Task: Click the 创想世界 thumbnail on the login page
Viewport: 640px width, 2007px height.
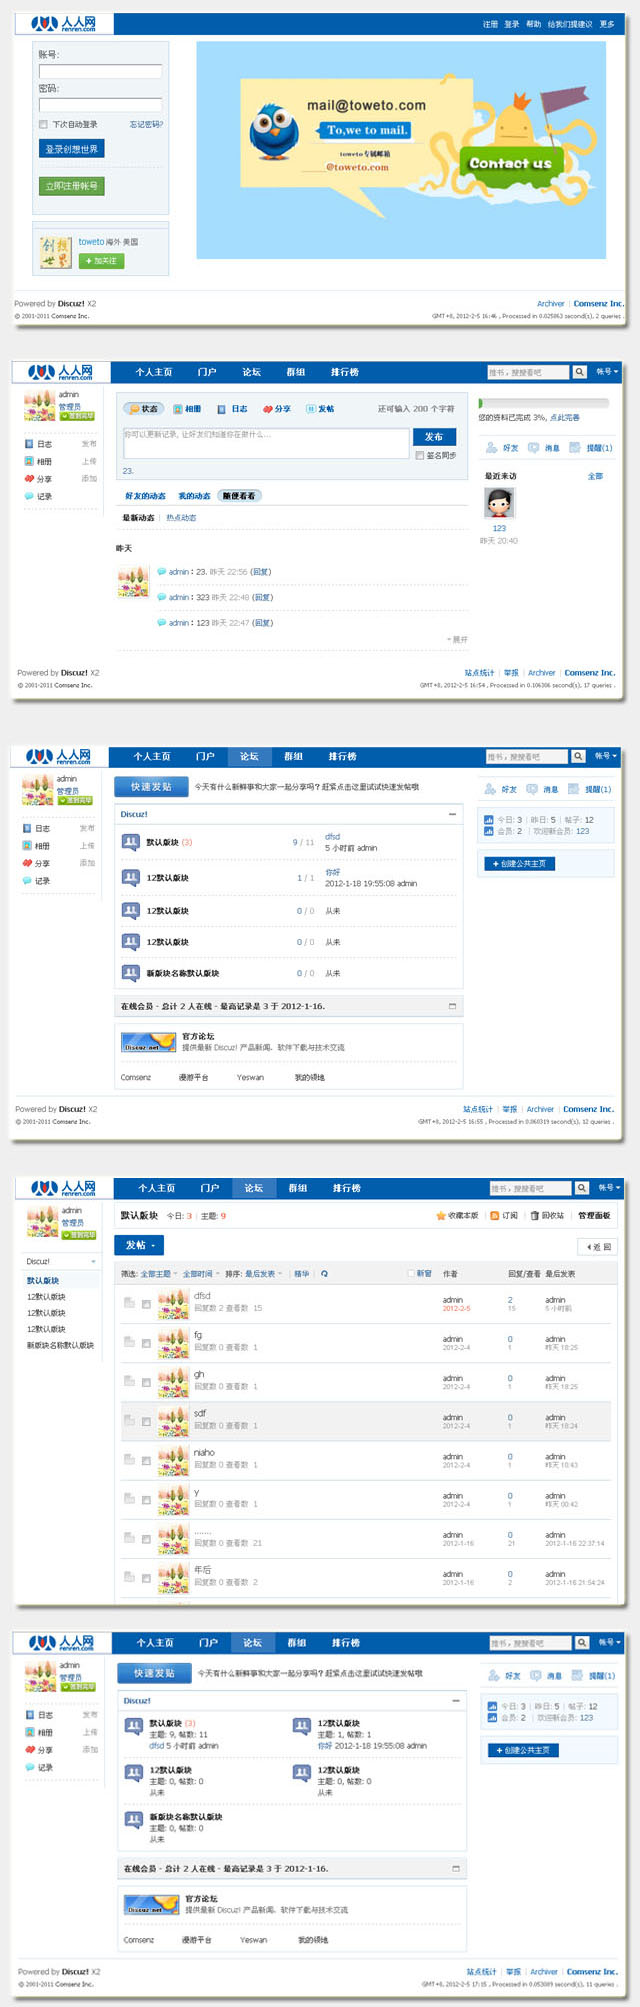Action: coord(55,252)
